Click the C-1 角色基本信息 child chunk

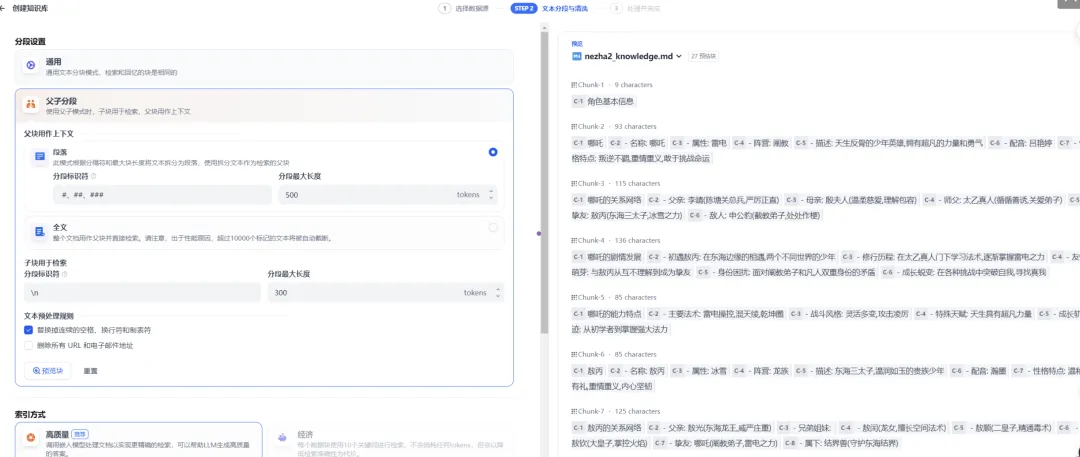(x=603, y=101)
